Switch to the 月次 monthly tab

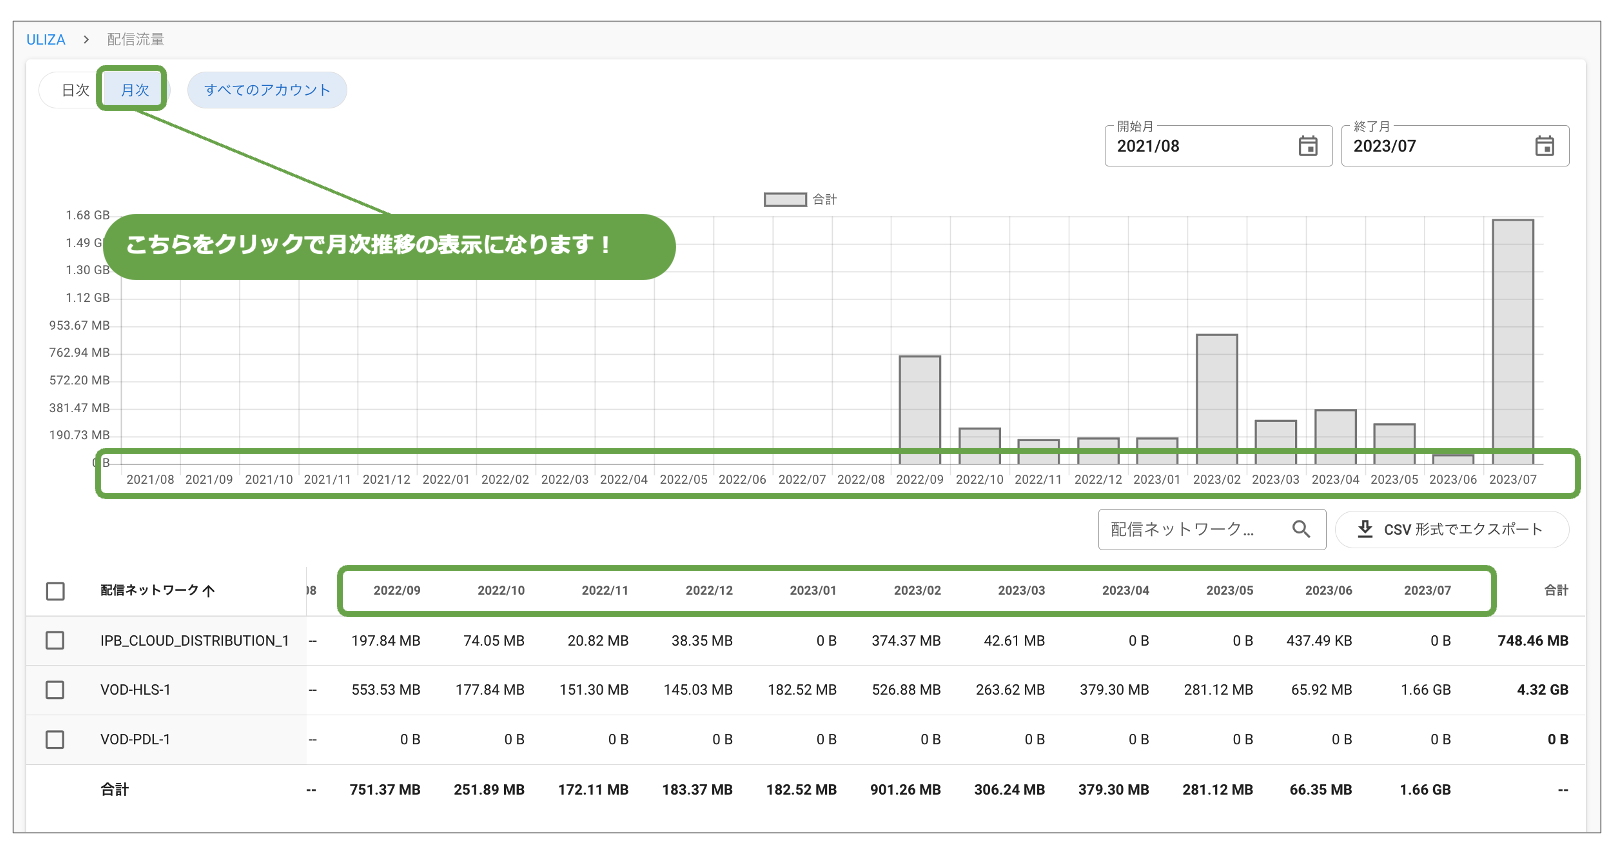(135, 90)
